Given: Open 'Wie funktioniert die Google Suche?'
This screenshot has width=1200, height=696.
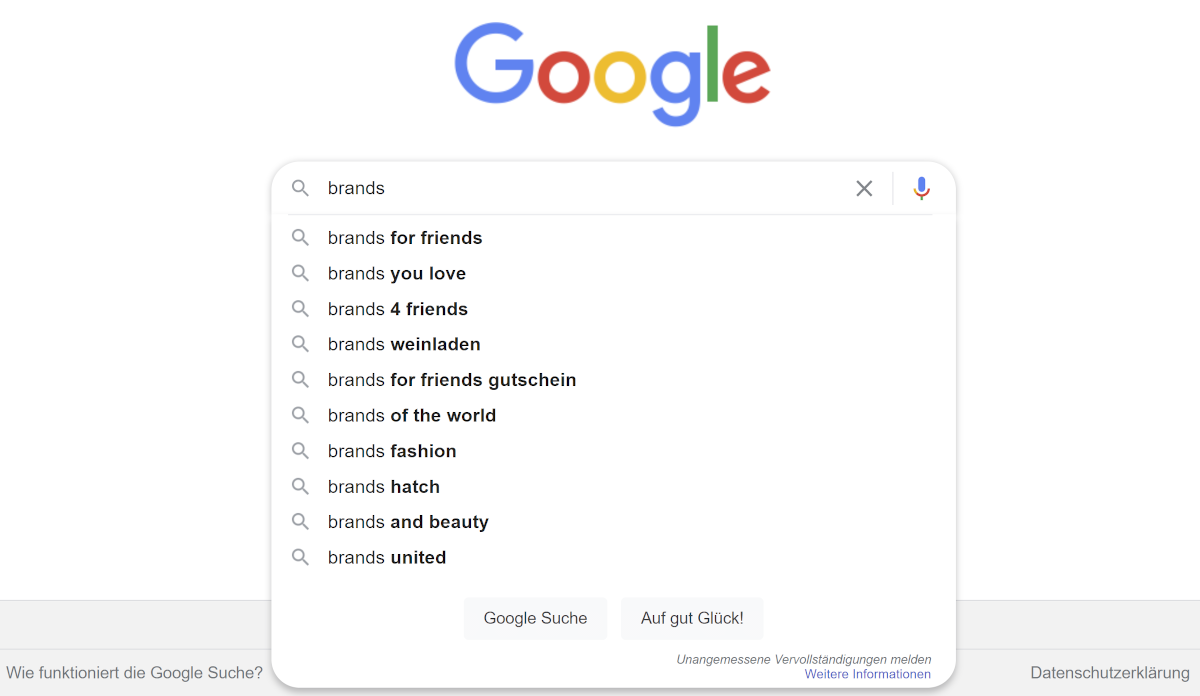Looking at the screenshot, I should click(x=135, y=673).
